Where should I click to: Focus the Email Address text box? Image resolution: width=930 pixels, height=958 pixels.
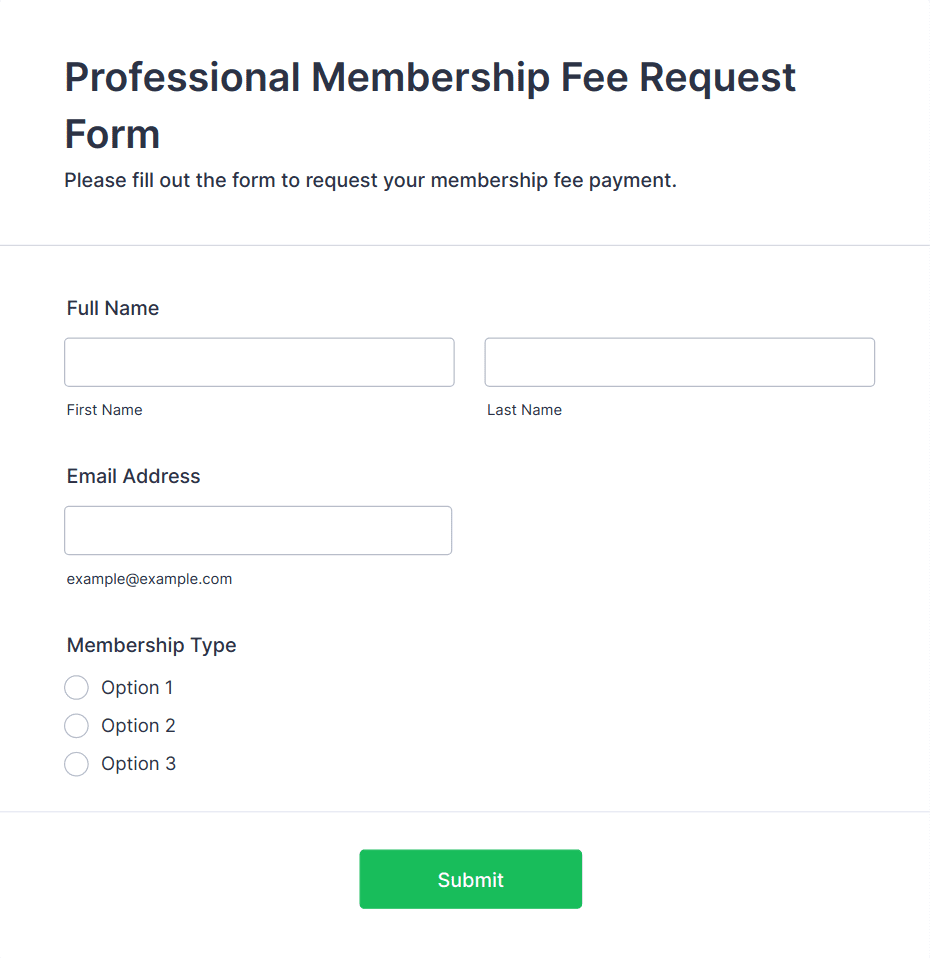(258, 530)
